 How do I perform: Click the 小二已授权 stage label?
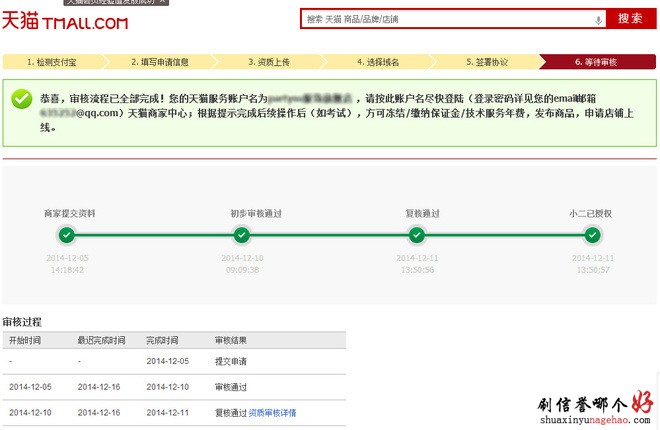pos(591,213)
